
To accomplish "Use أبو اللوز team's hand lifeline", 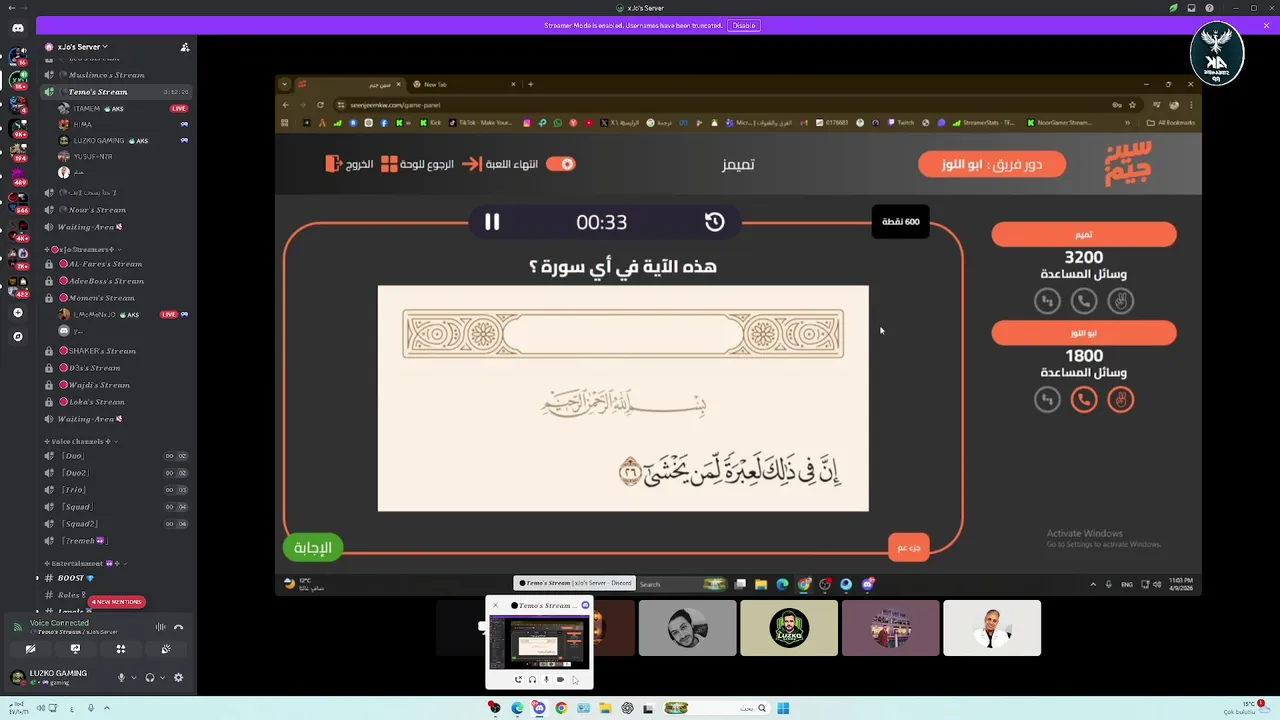I will (x=1120, y=400).
